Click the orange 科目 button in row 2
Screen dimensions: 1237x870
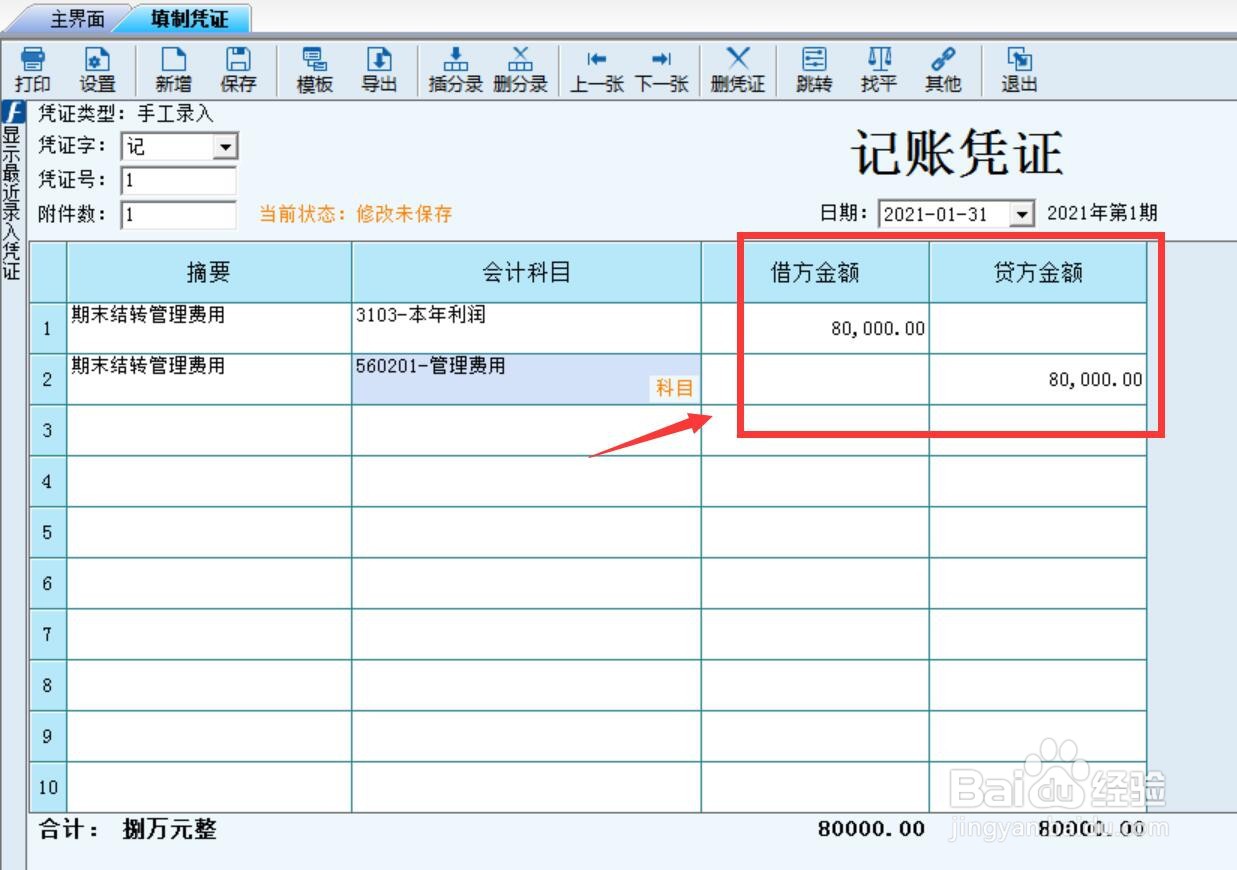tap(674, 388)
